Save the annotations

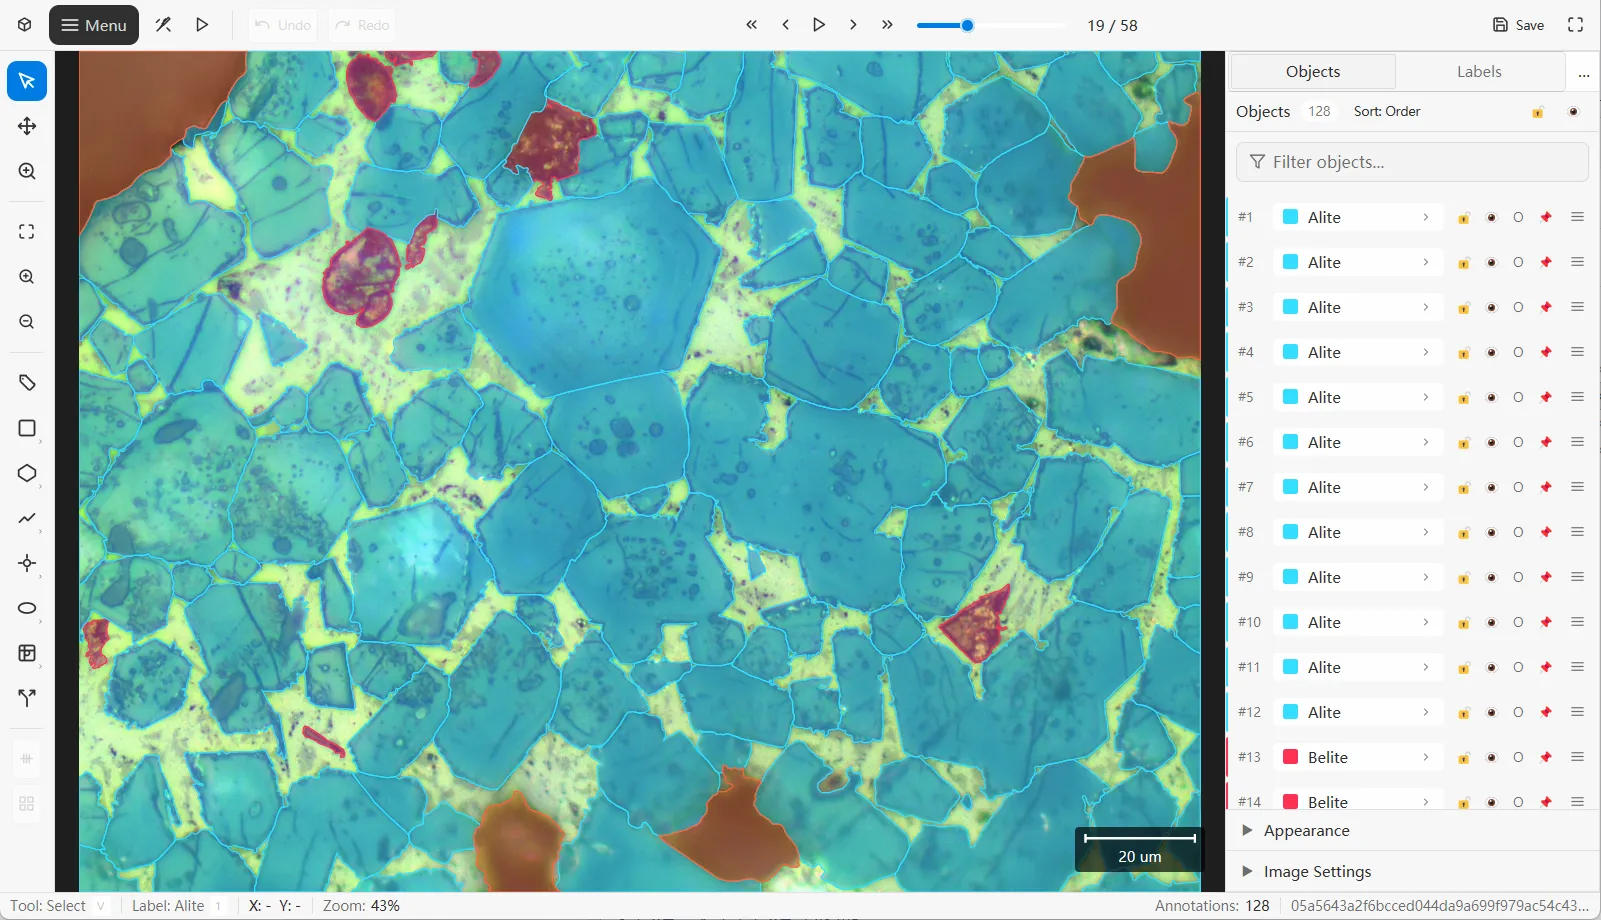tap(1518, 25)
